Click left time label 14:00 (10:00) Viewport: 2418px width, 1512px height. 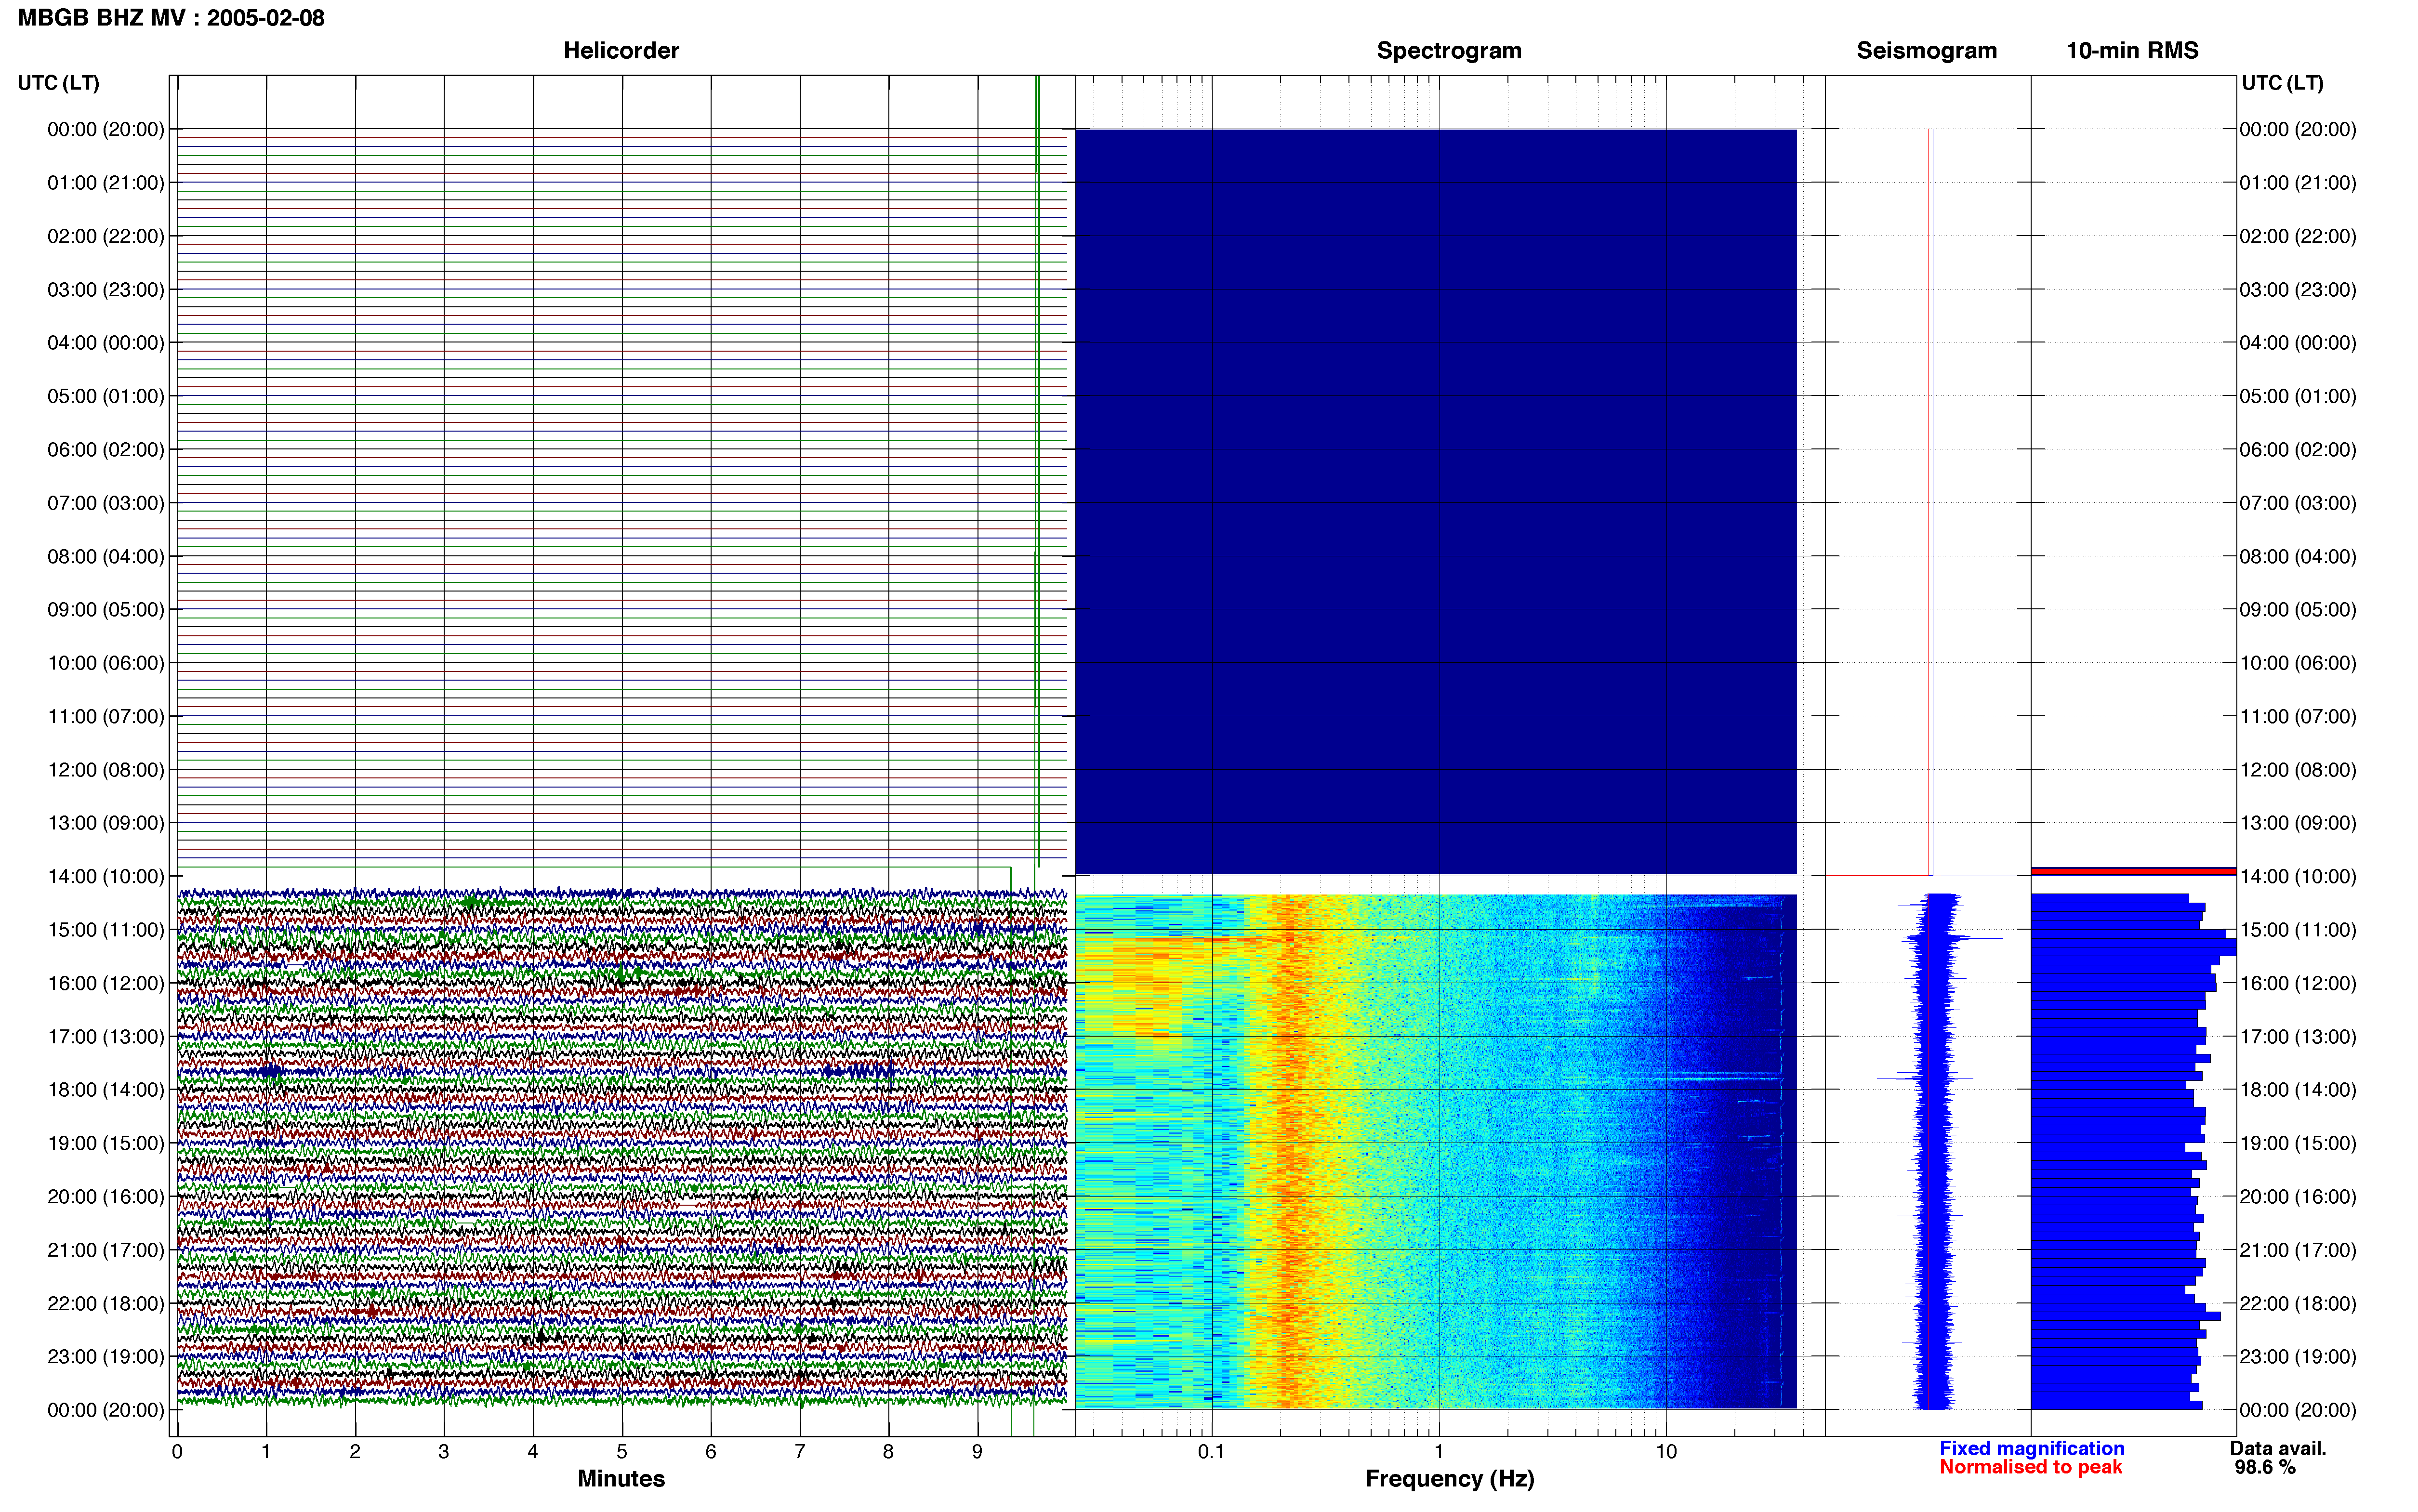click(x=106, y=876)
